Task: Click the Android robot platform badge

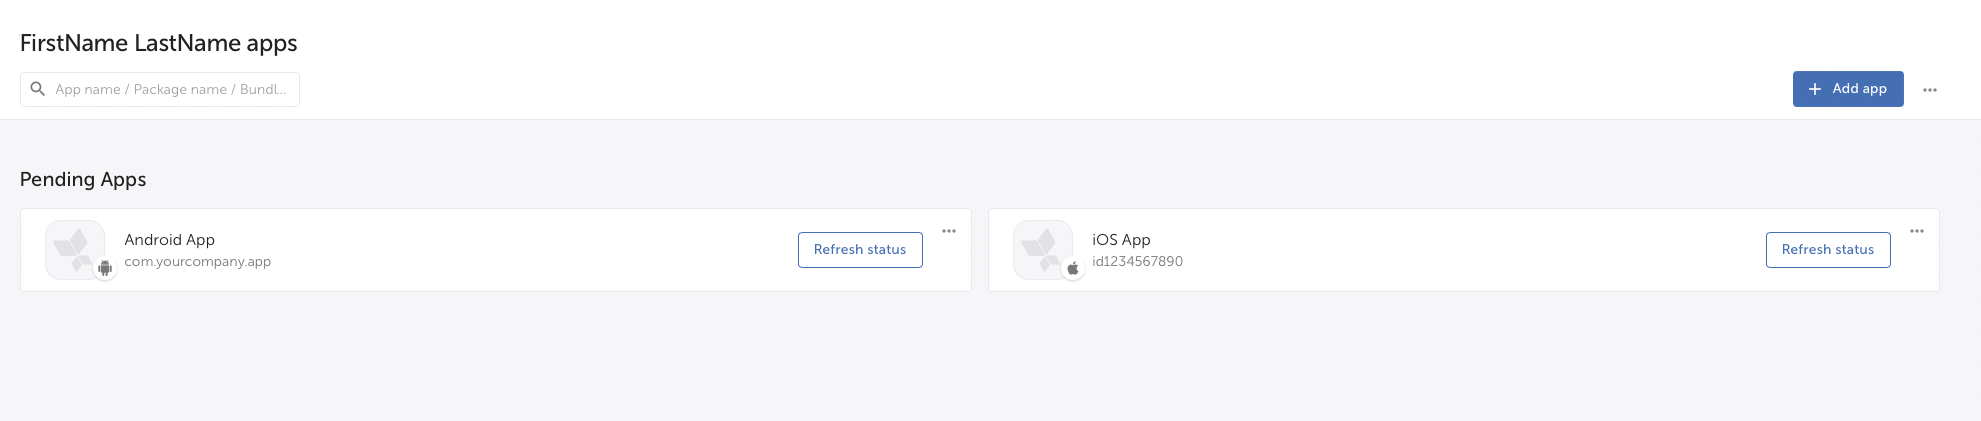Action: point(105,268)
